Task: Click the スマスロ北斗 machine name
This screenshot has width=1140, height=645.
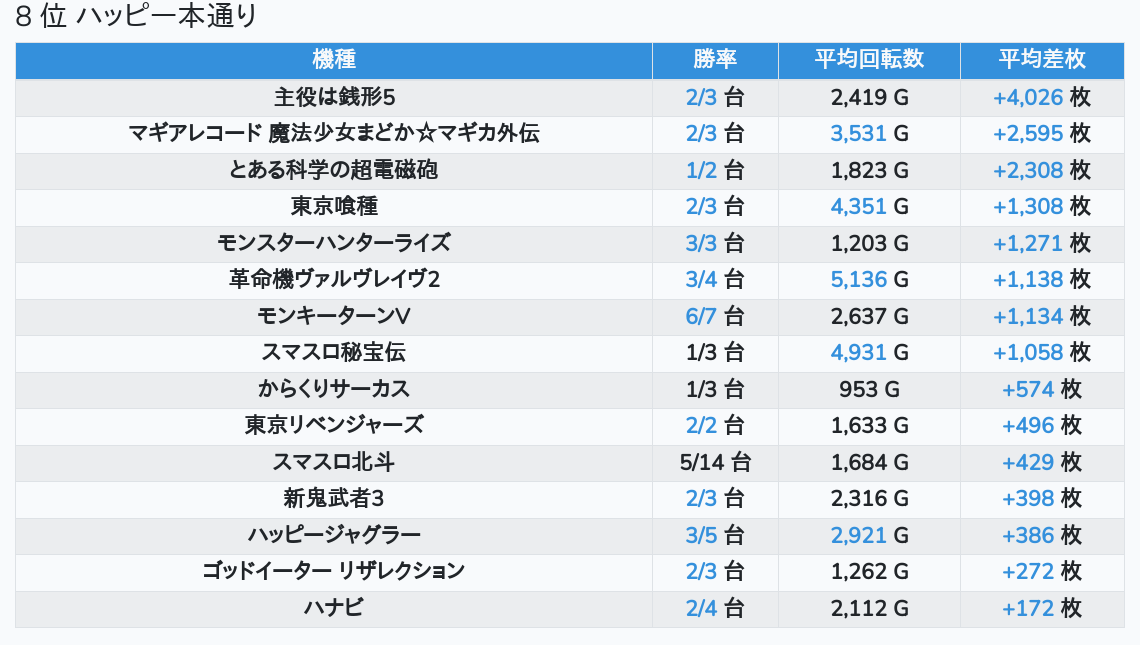Action: pos(334,462)
